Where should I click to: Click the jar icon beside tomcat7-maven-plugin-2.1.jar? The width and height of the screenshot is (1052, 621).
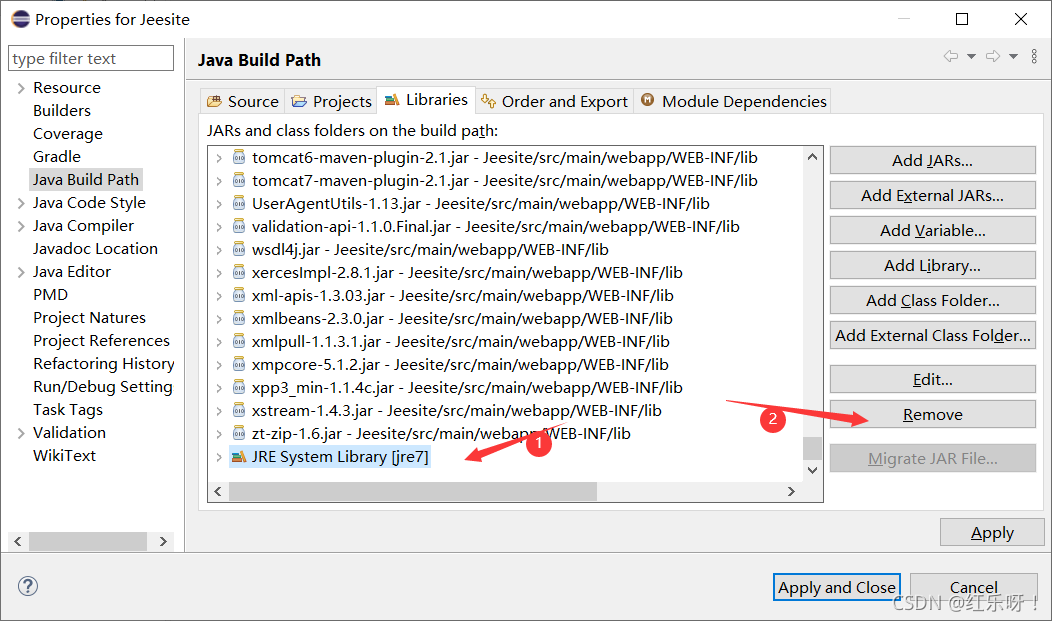point(239,180)
